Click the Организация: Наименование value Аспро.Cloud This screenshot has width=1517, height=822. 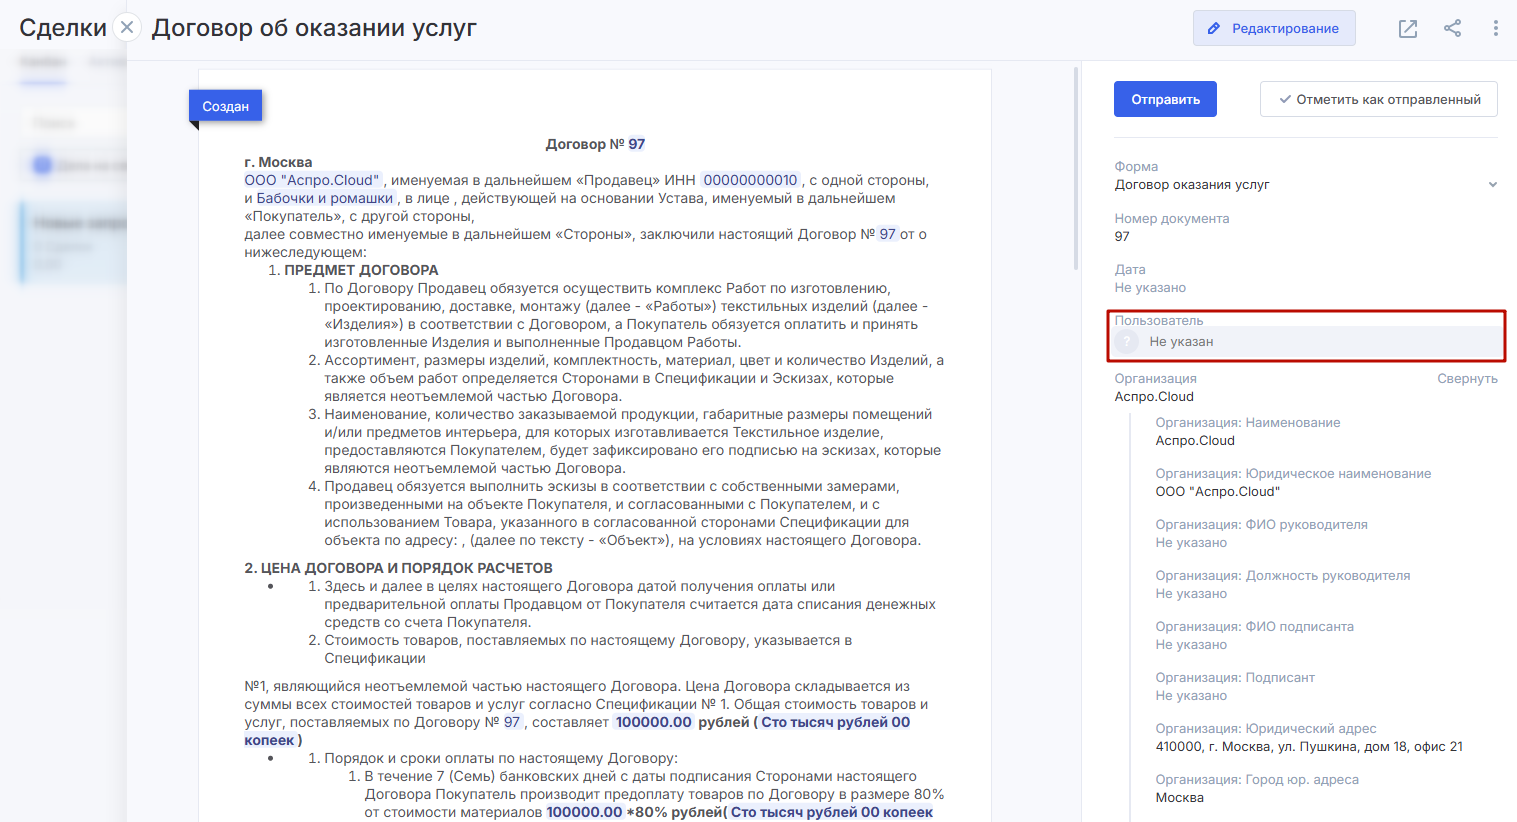tap(1195, 440)
